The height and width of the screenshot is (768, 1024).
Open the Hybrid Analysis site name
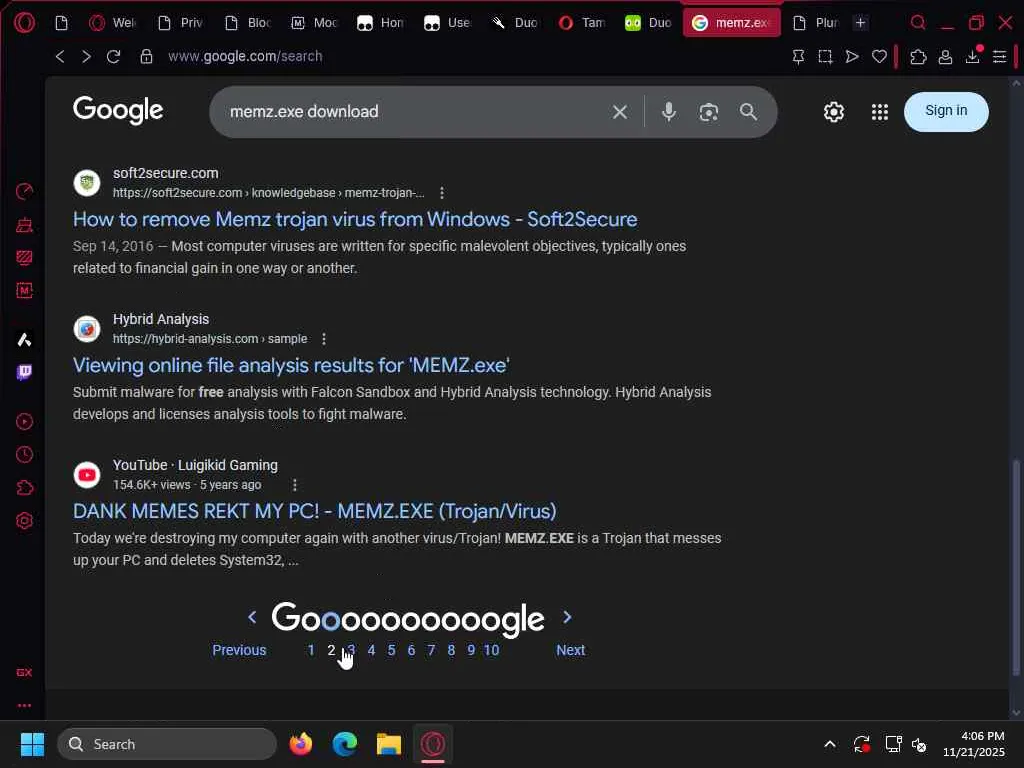(x=161, y=319)
